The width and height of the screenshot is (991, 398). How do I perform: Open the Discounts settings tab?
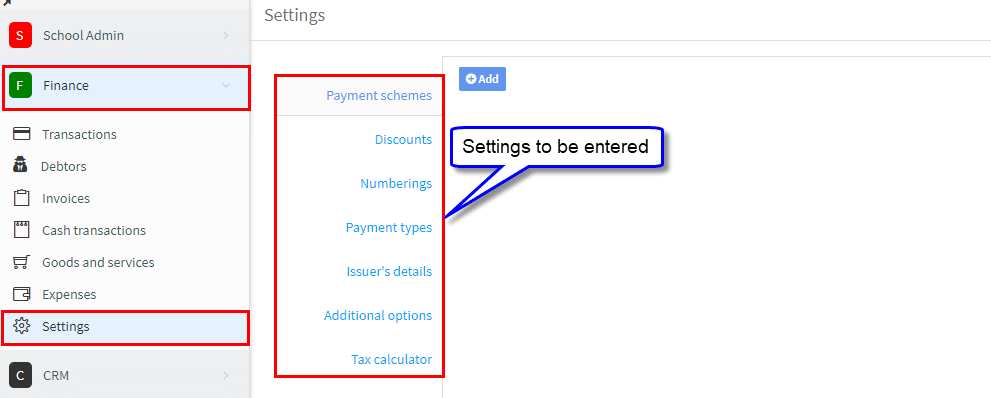pos(403,140)
